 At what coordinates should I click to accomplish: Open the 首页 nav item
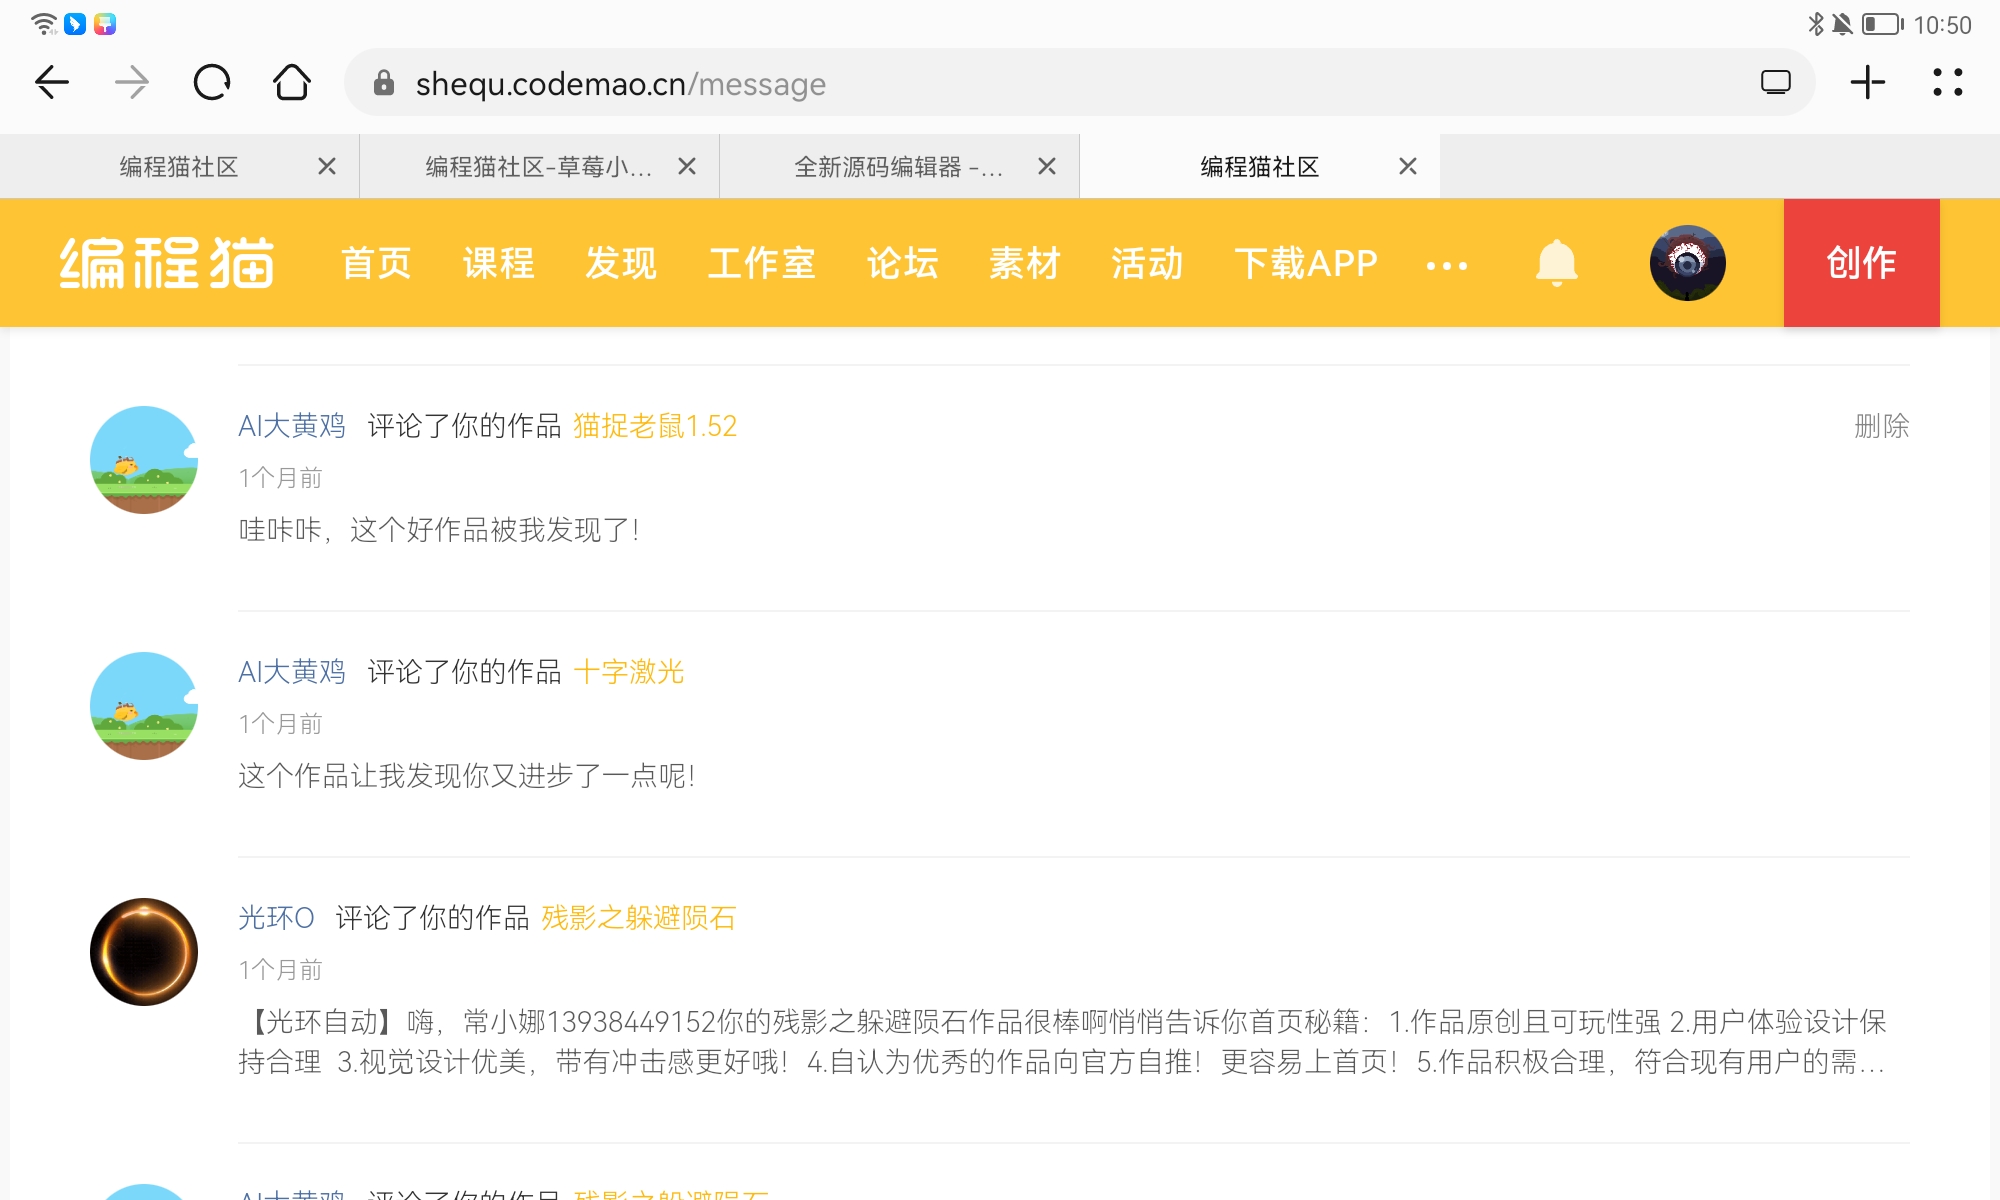(x=377, y=263)
